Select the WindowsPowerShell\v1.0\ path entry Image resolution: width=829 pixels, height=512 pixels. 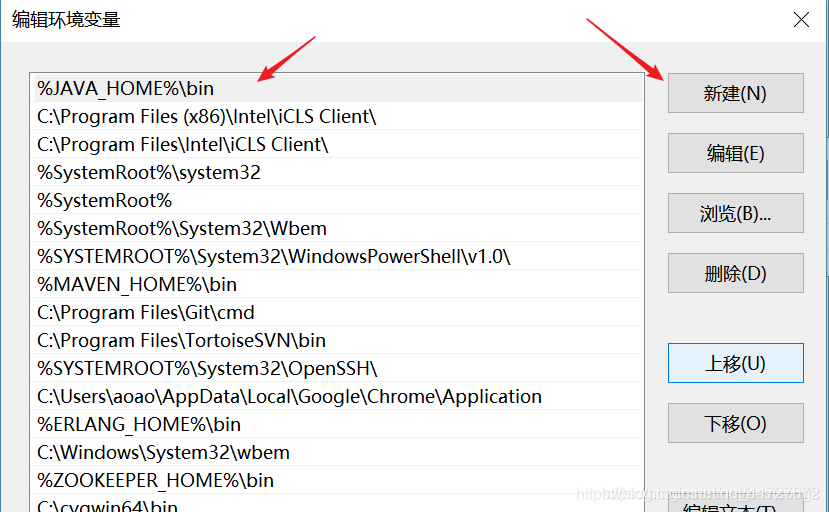[x=337, y=257]
